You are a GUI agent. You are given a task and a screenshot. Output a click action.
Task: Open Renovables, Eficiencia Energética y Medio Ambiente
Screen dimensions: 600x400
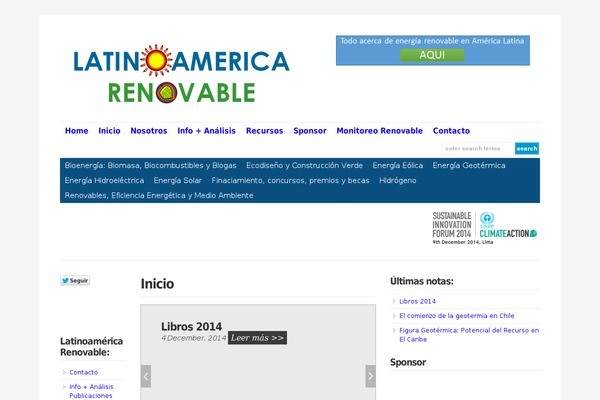159,195
